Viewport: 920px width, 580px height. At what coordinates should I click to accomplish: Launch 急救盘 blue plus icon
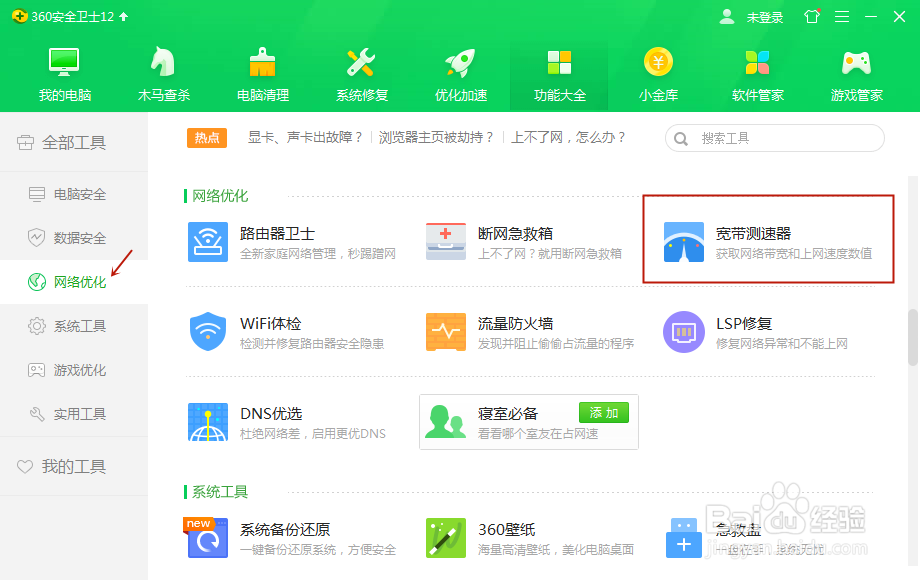click(684, 538)
